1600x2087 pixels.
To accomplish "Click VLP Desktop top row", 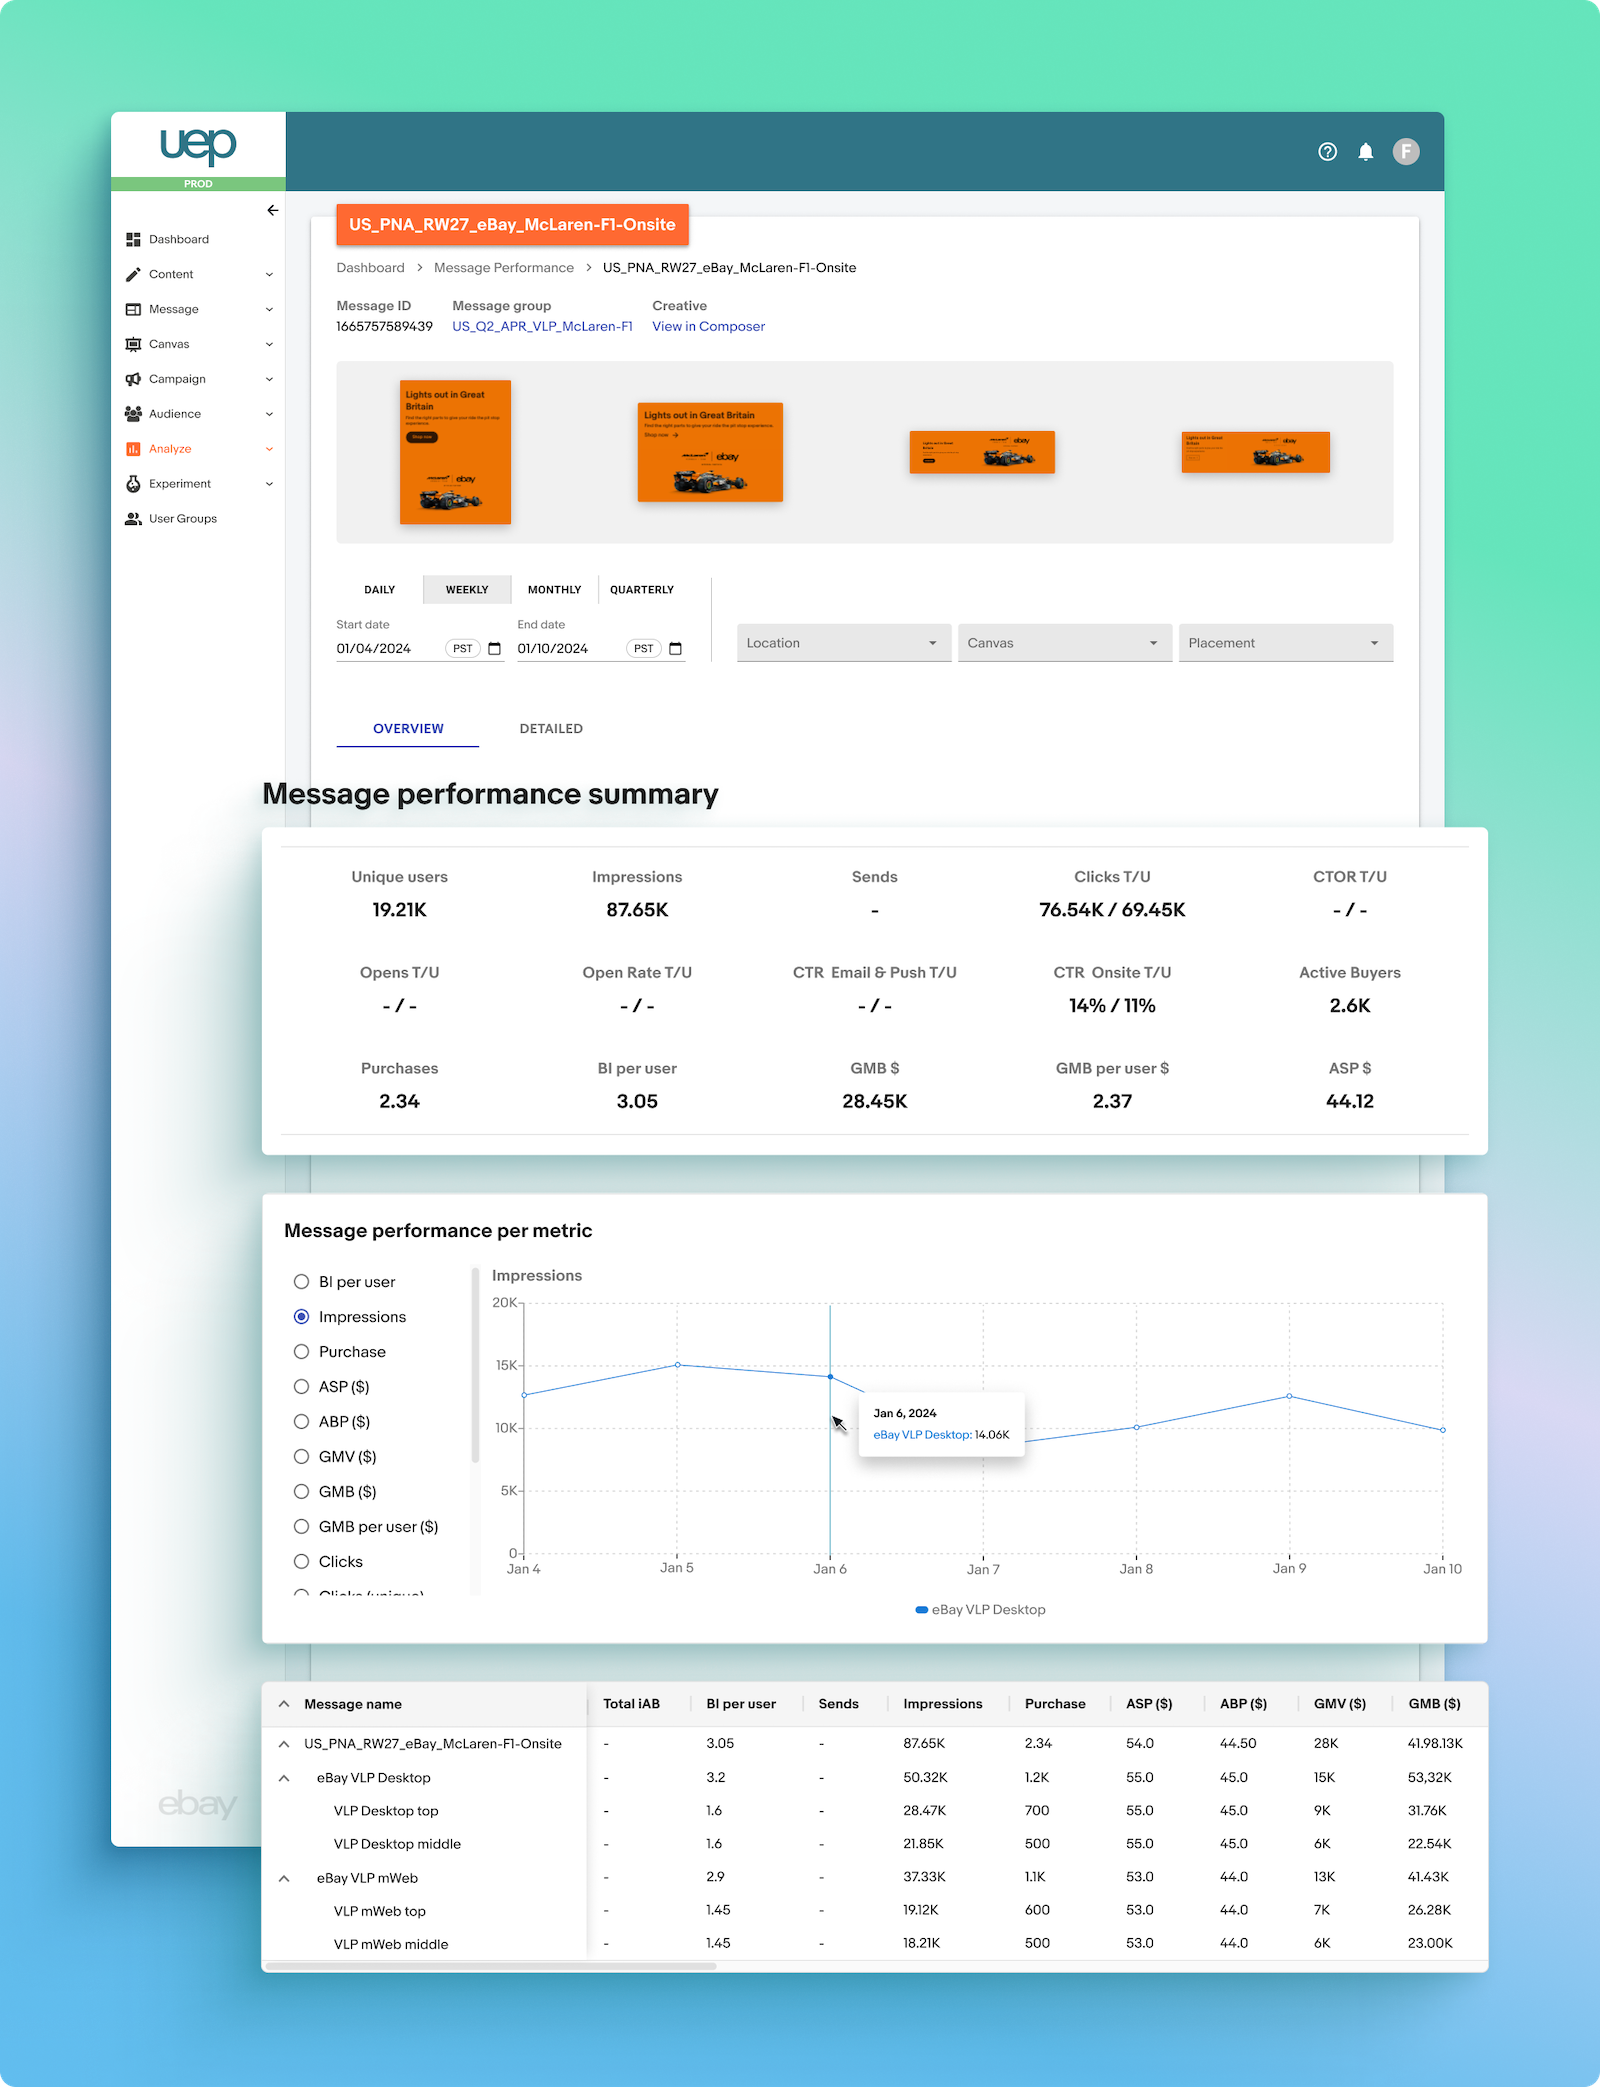I will point(875,1811).
